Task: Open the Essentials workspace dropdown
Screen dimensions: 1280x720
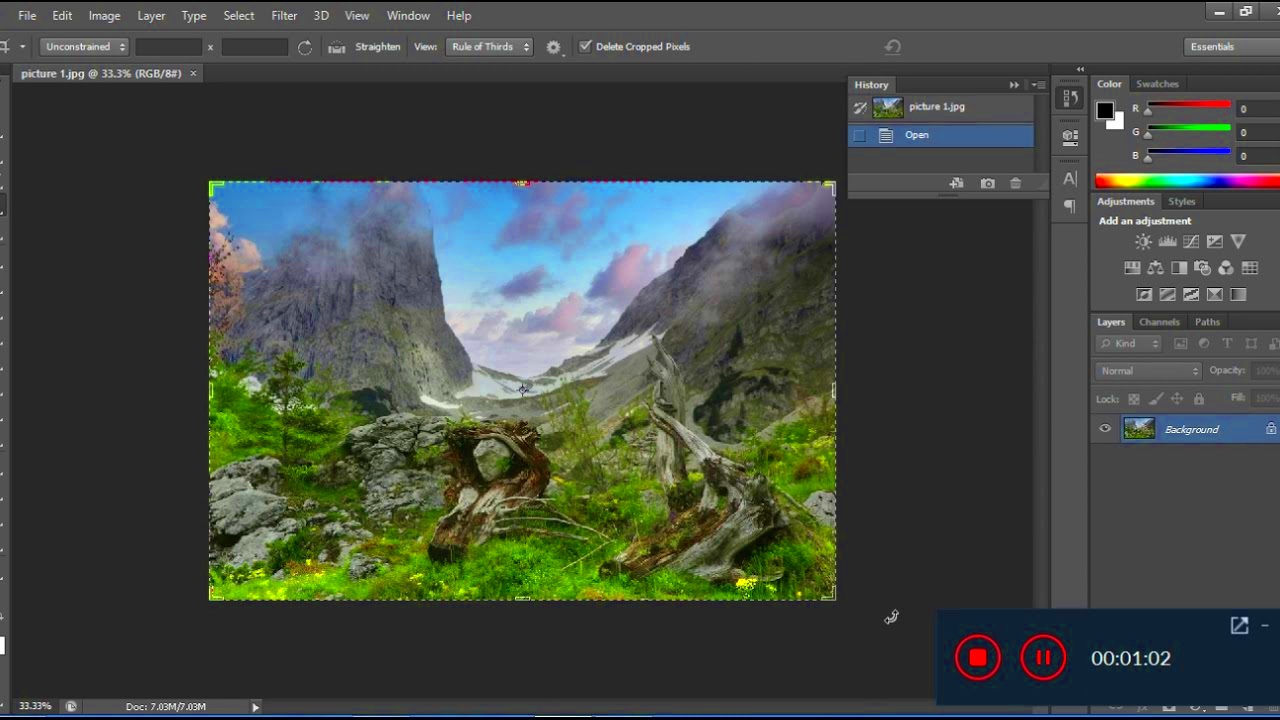Action: tap(1232, 47)
